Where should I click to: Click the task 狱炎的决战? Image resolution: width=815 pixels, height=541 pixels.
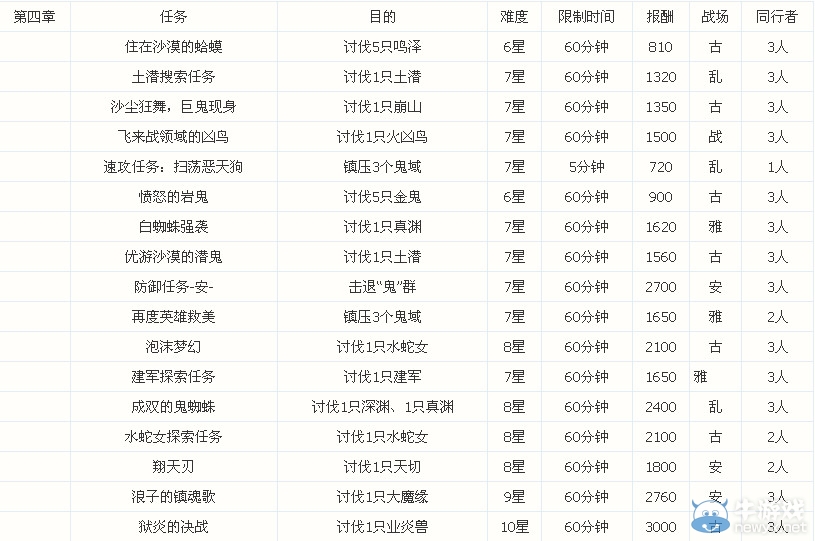(173, 526)
